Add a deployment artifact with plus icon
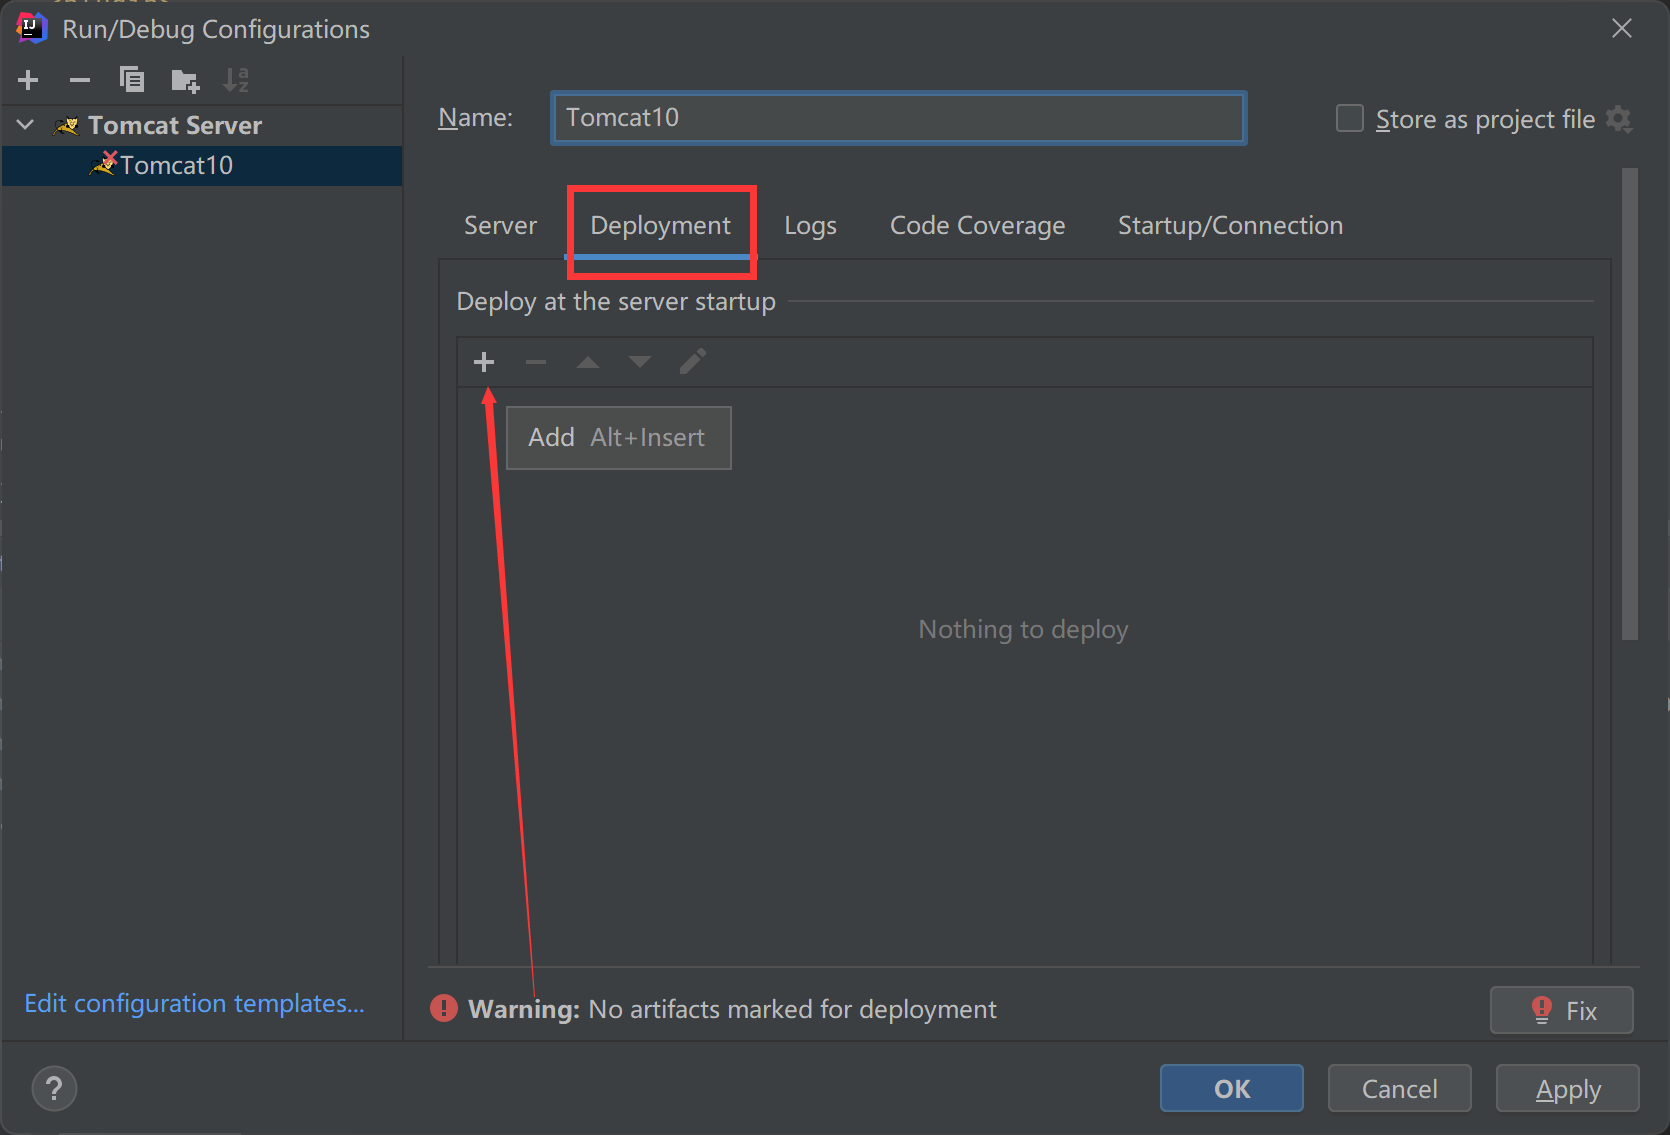Screen dimensions: 1670x1135 point(484,362)
